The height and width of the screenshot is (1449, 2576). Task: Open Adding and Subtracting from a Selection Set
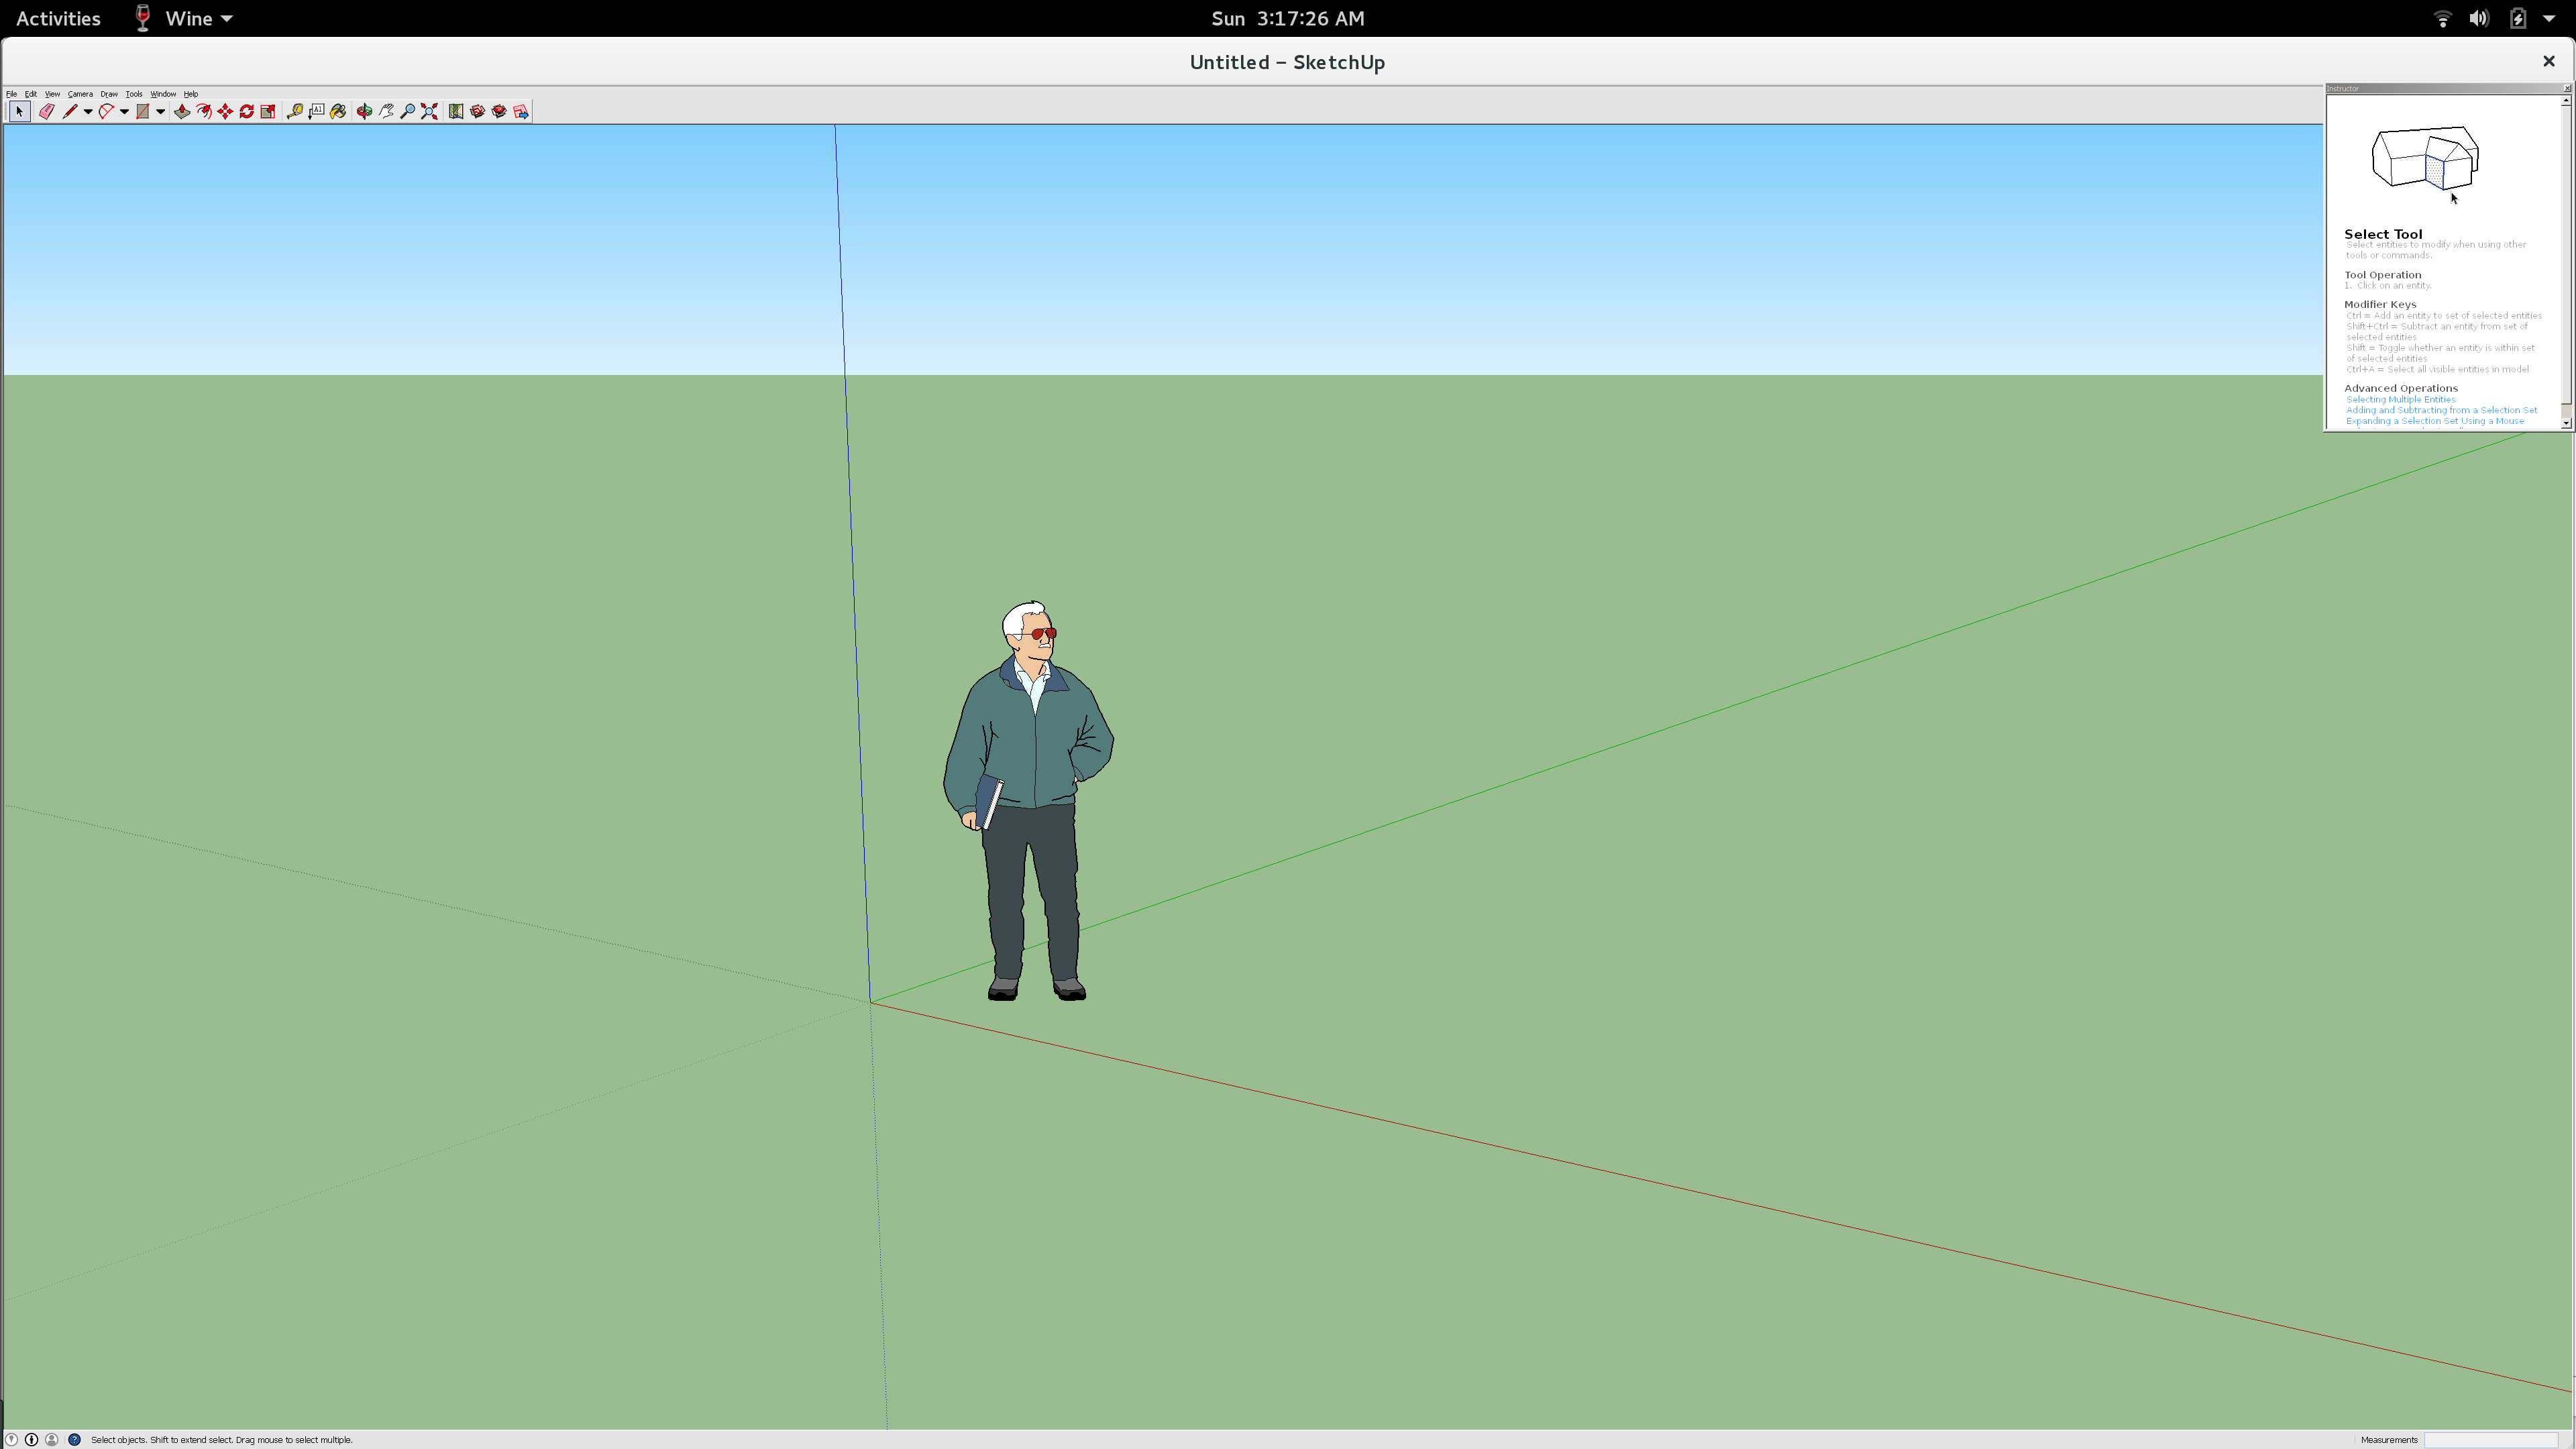click(2442, 410)
